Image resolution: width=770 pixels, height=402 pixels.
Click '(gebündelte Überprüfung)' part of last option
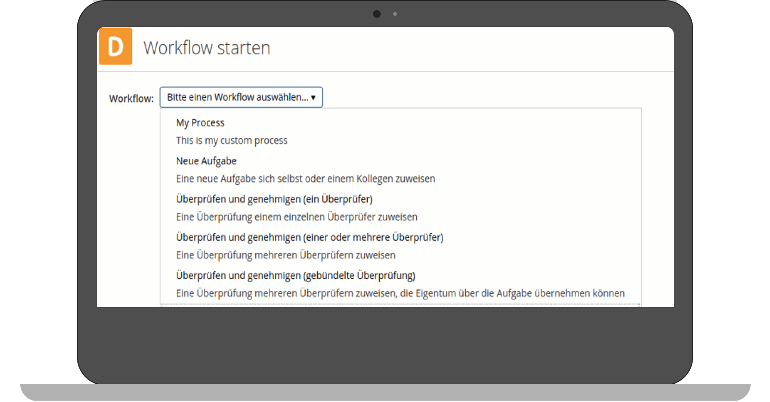coord(359,276)
